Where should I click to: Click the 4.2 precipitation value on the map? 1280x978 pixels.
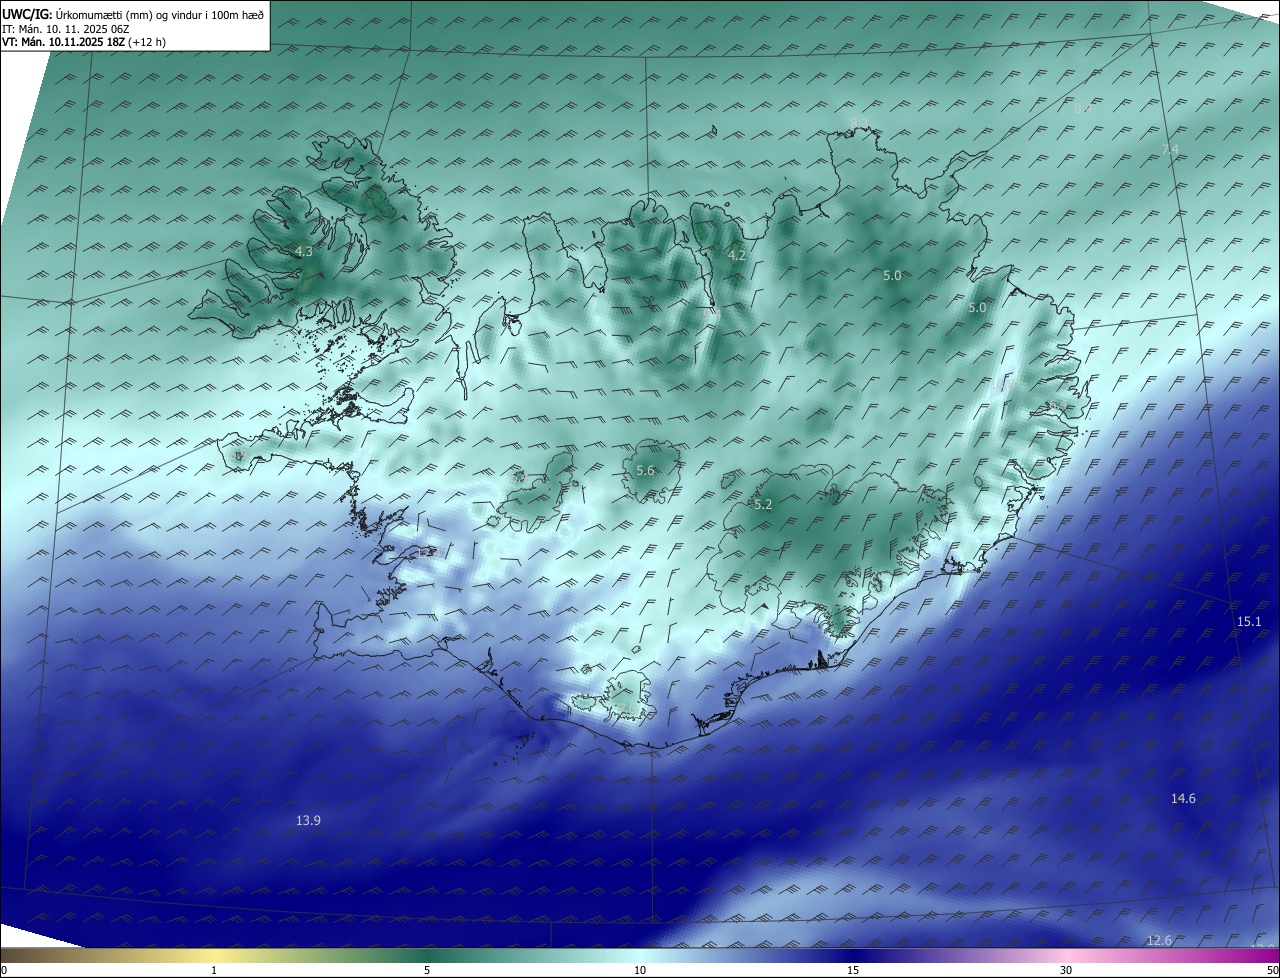tap(737, 255)
